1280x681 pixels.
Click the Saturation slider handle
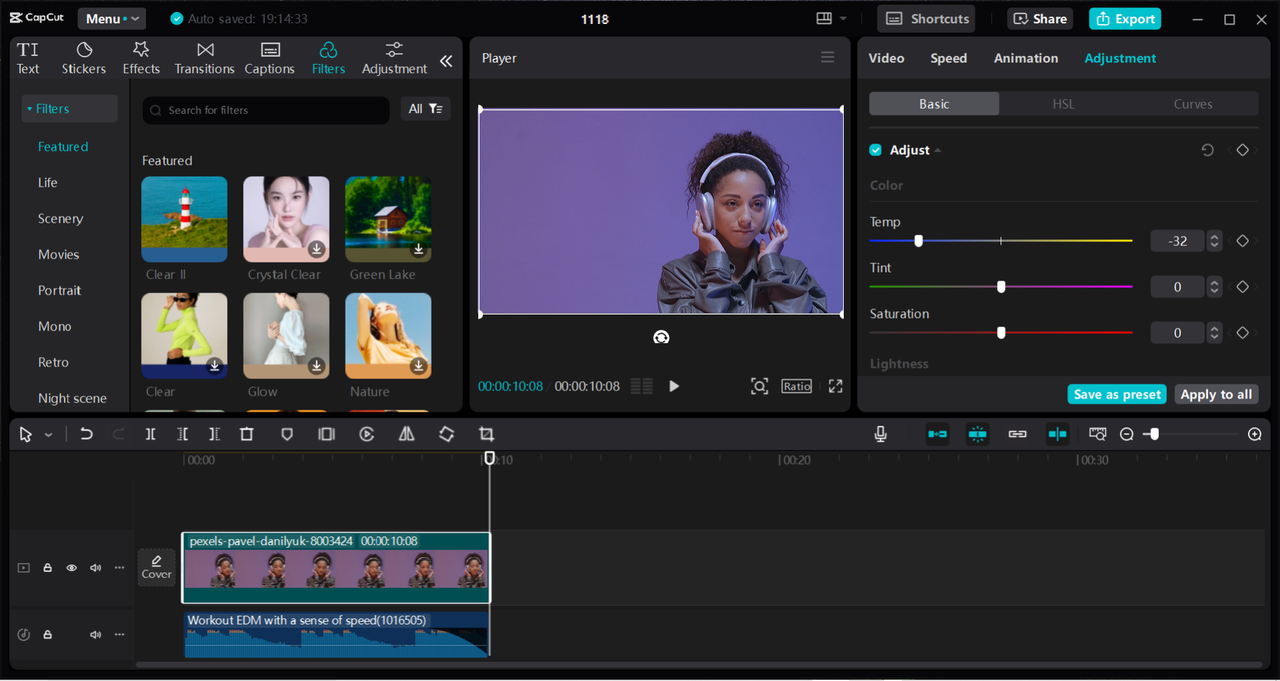tap(1001, 333)
